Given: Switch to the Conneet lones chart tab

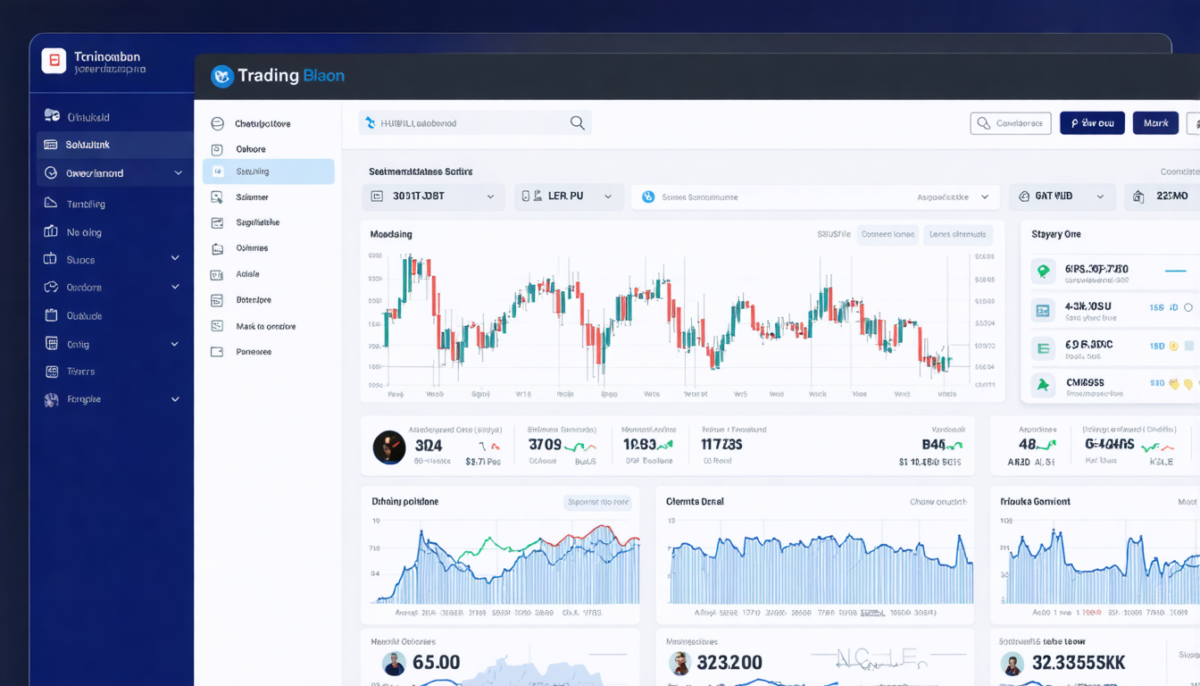Looking at the screenshot, I should [x=888, y=235].
